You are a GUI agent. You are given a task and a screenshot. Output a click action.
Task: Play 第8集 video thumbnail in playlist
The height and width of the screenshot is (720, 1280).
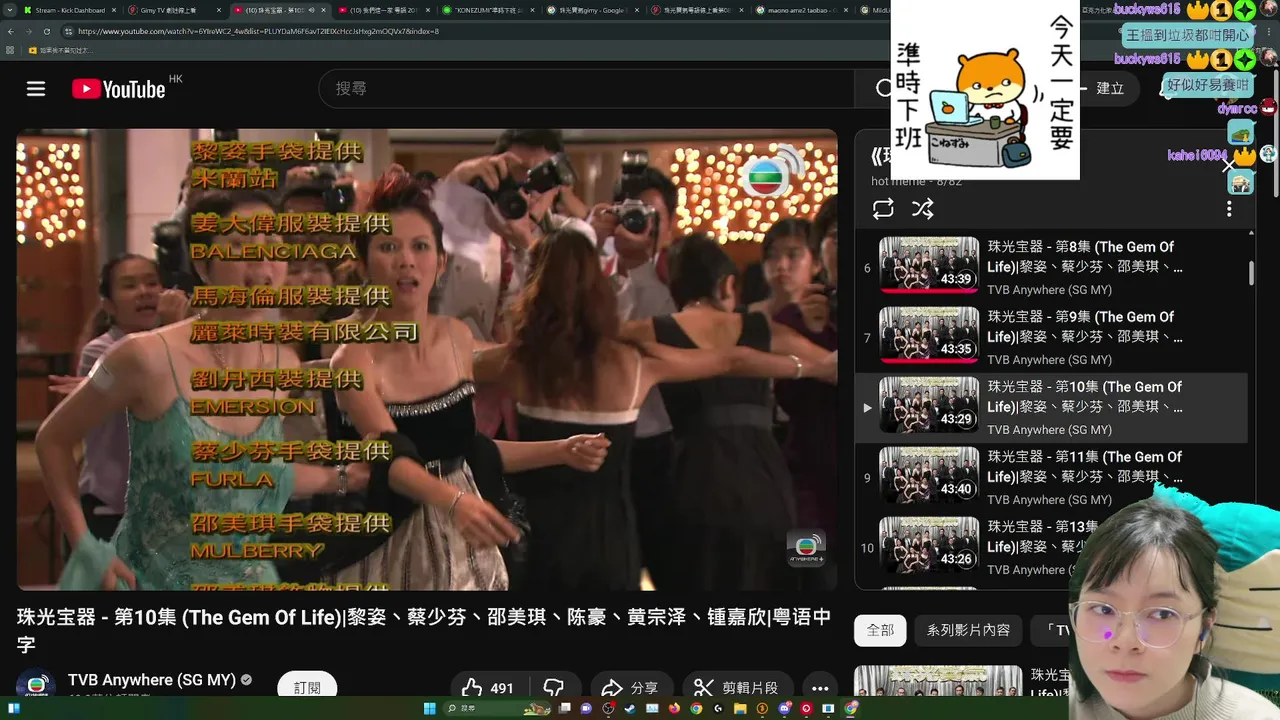pyautogui.click(x=929, y=265)
